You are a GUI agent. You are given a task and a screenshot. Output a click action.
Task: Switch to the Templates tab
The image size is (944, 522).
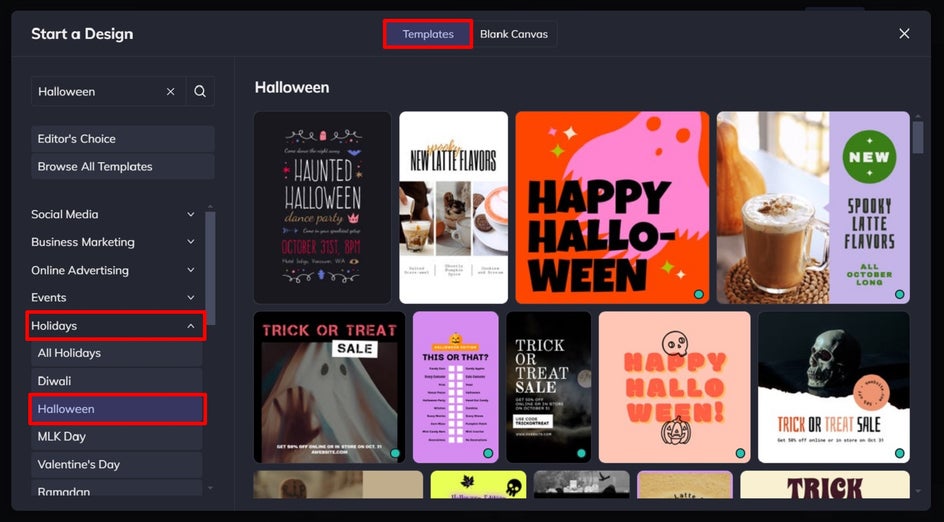(x=428, y=34)
